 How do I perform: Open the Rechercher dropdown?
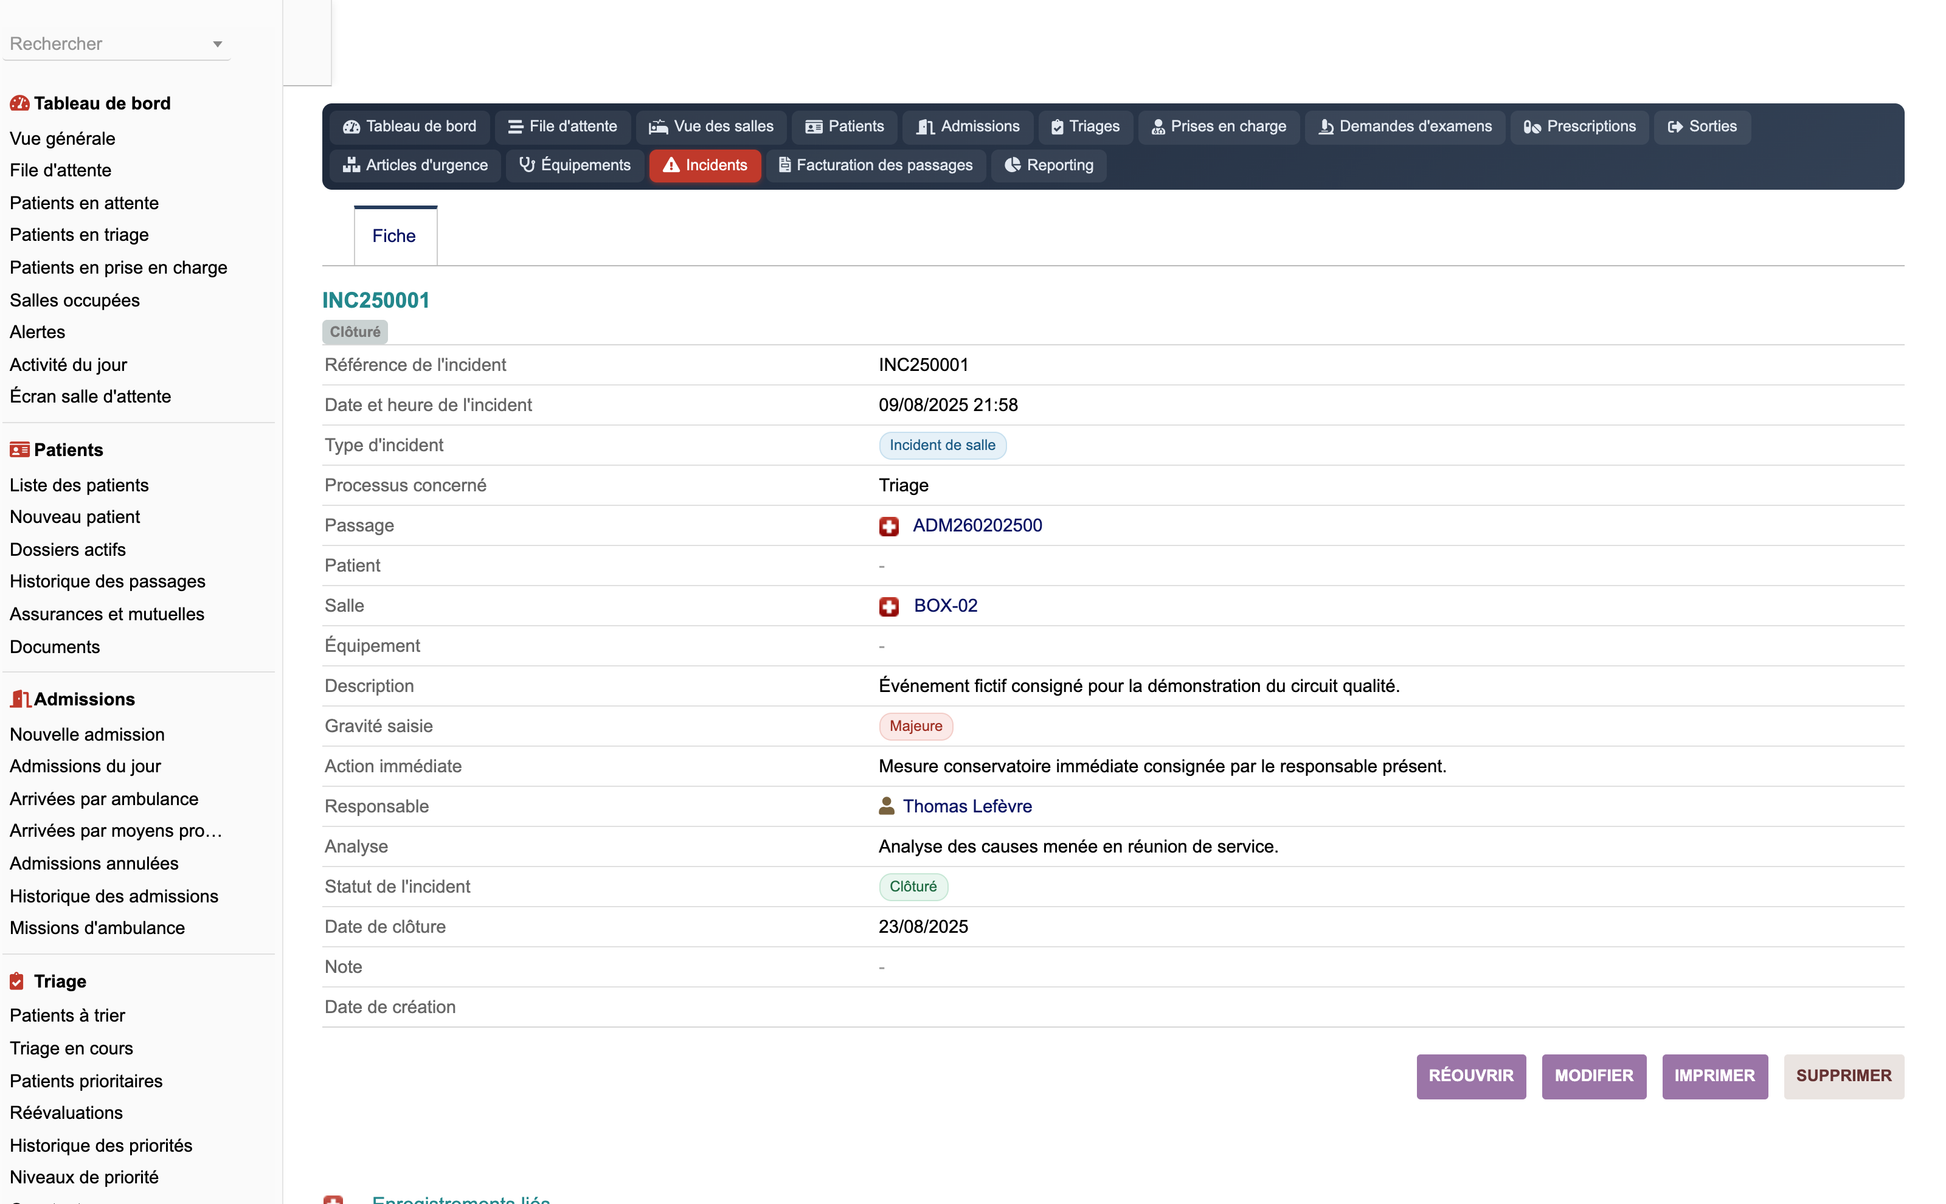[x=116, y=44]
